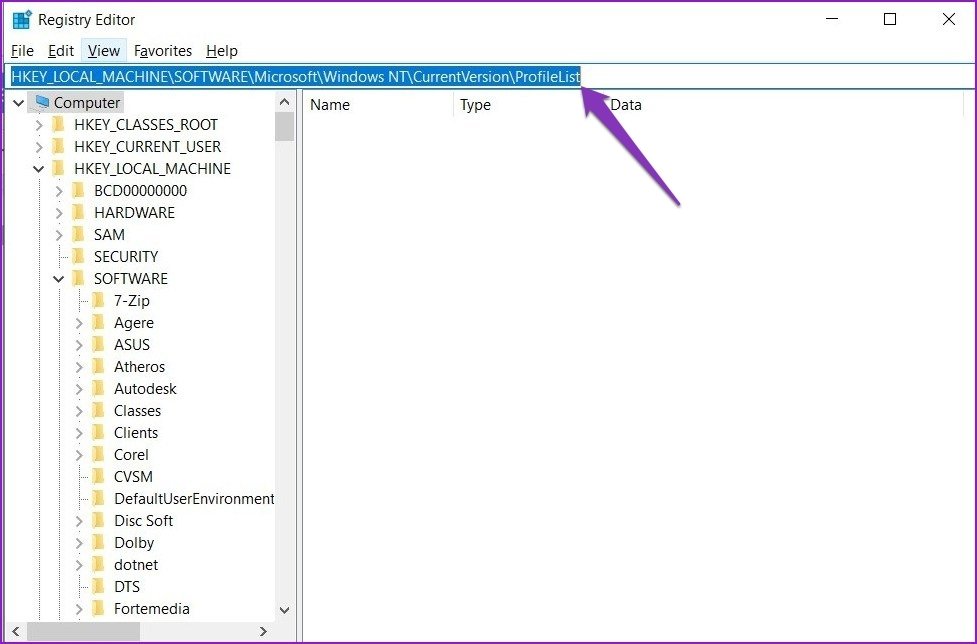The width and height of the screenshot is (977, 644).
Task: Click the HKEY_CLASSES_ROOT folder icon
Action: click(59, 125)
